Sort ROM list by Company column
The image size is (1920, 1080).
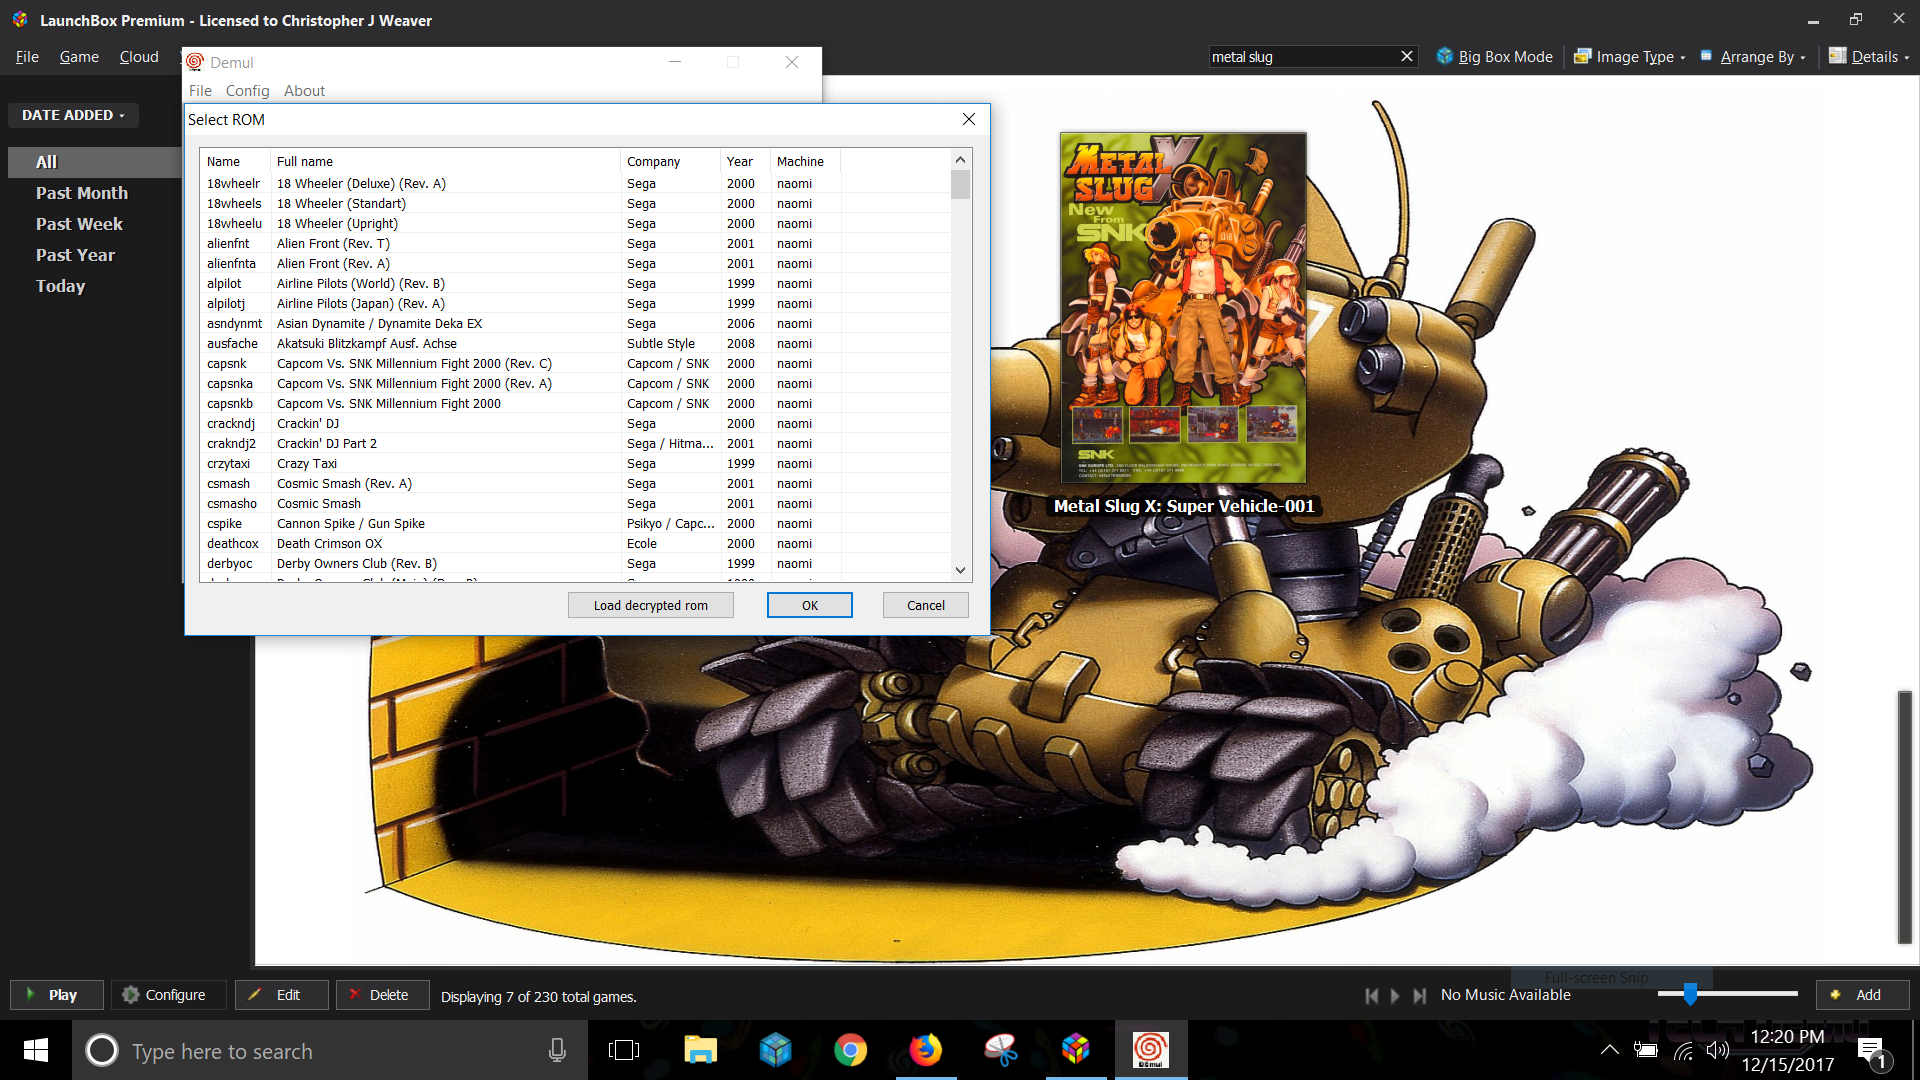(x=670, y=161)
